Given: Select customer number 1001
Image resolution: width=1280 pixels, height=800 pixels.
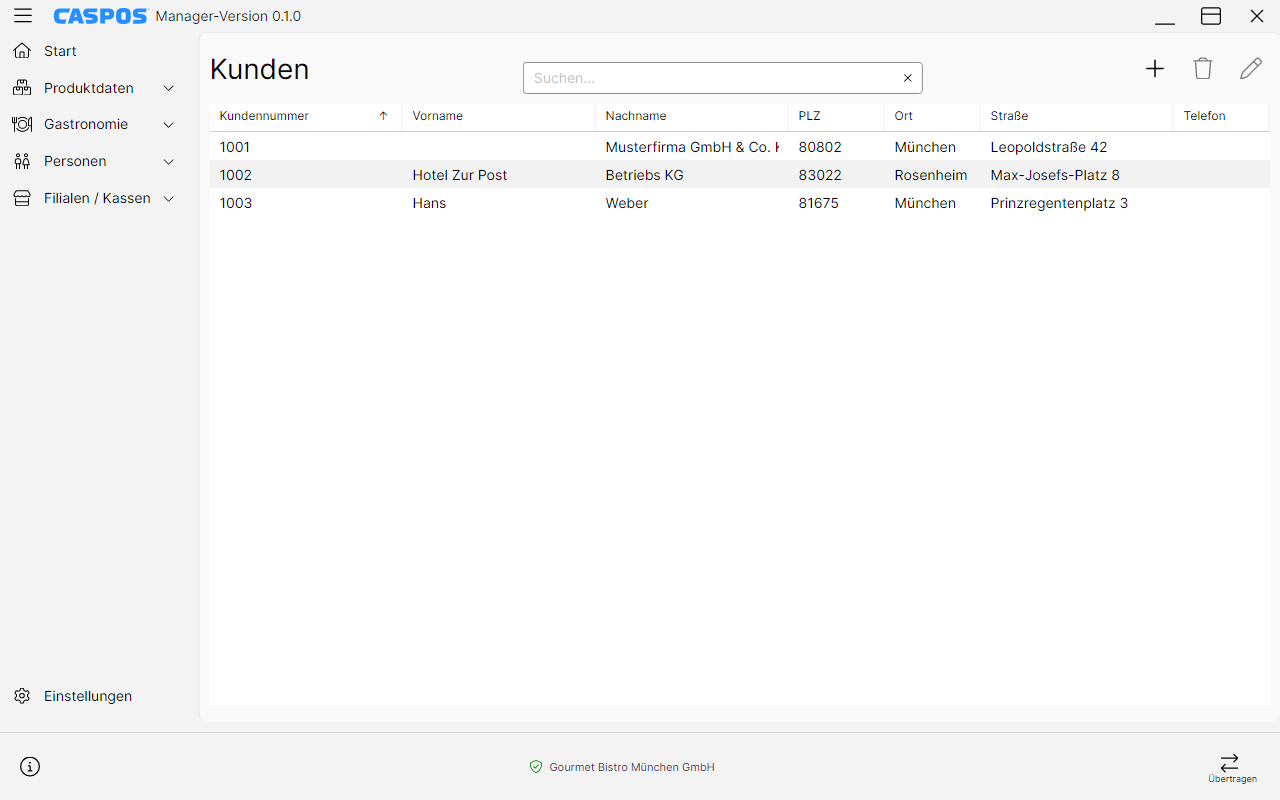Looking at the screenshot, I should point(235,147).
